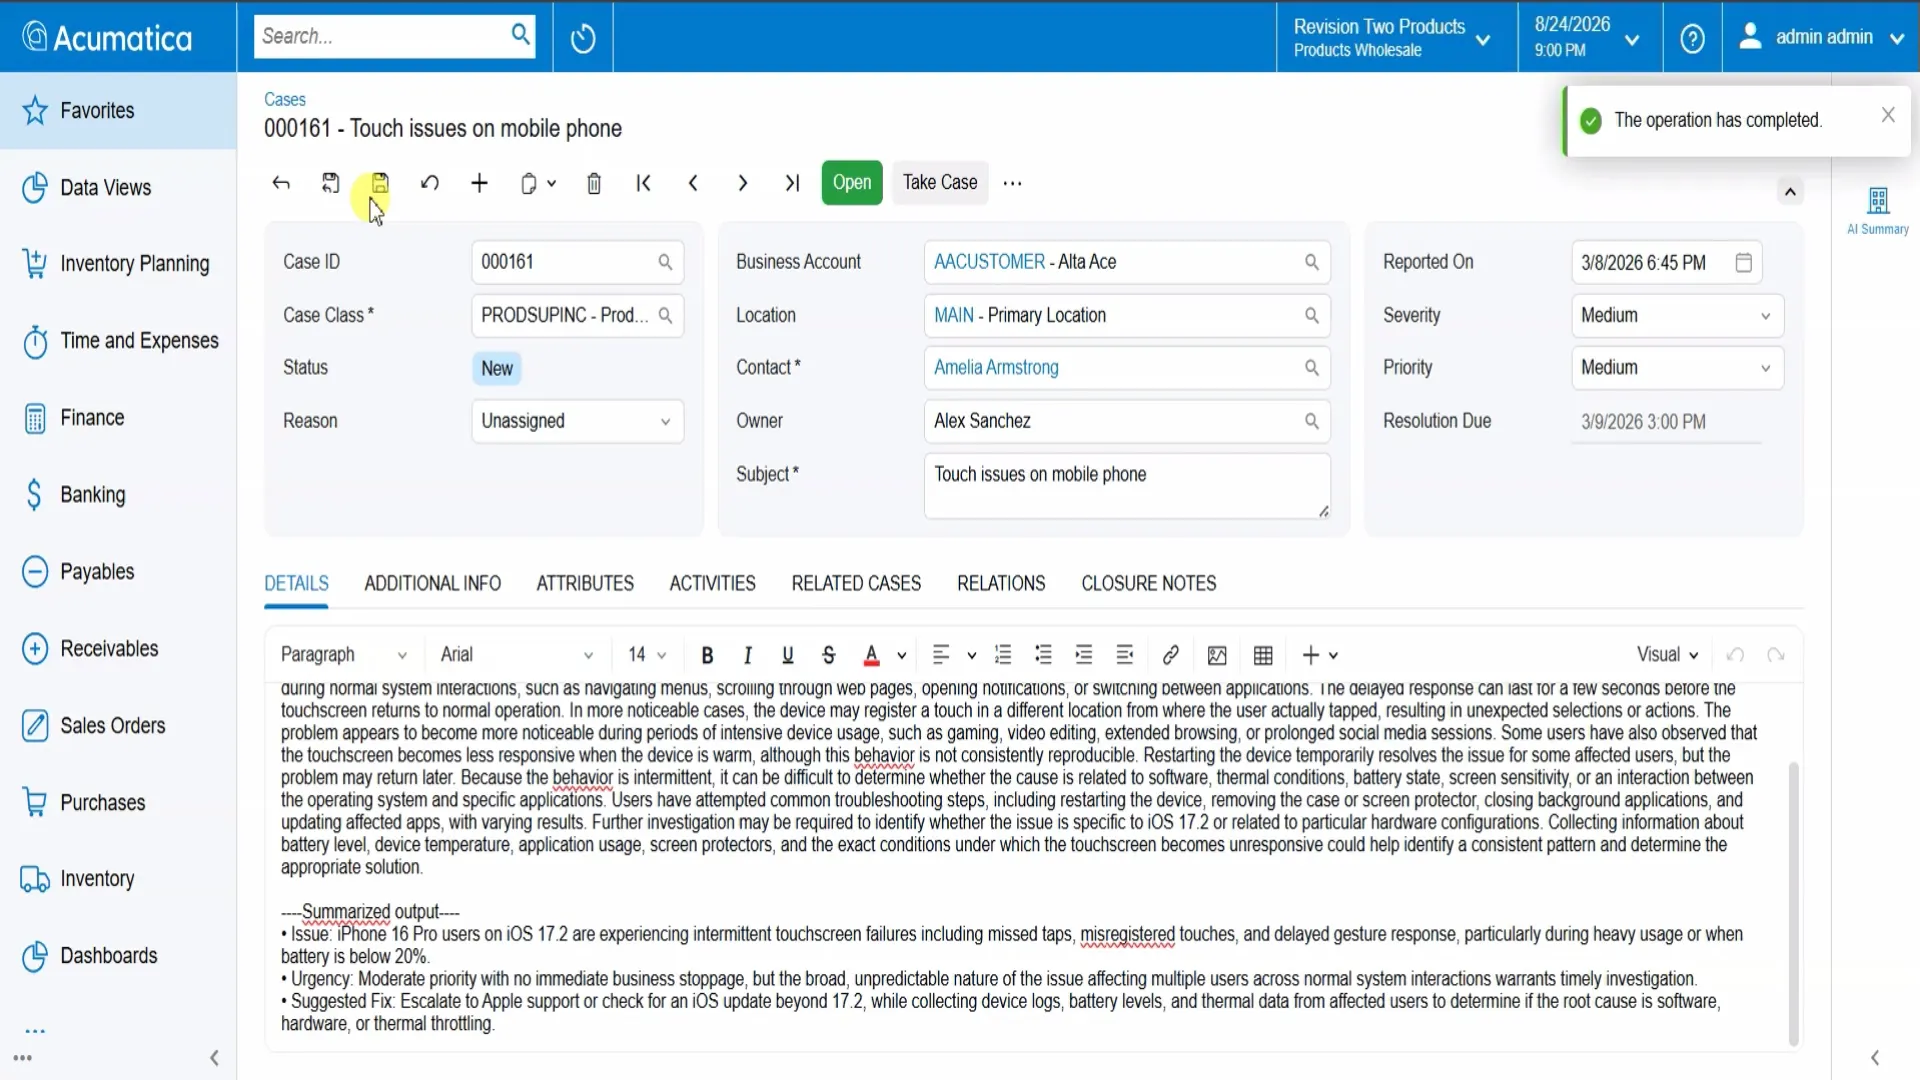Open the Reason dropdown showing Unassigned

[577, 421]
